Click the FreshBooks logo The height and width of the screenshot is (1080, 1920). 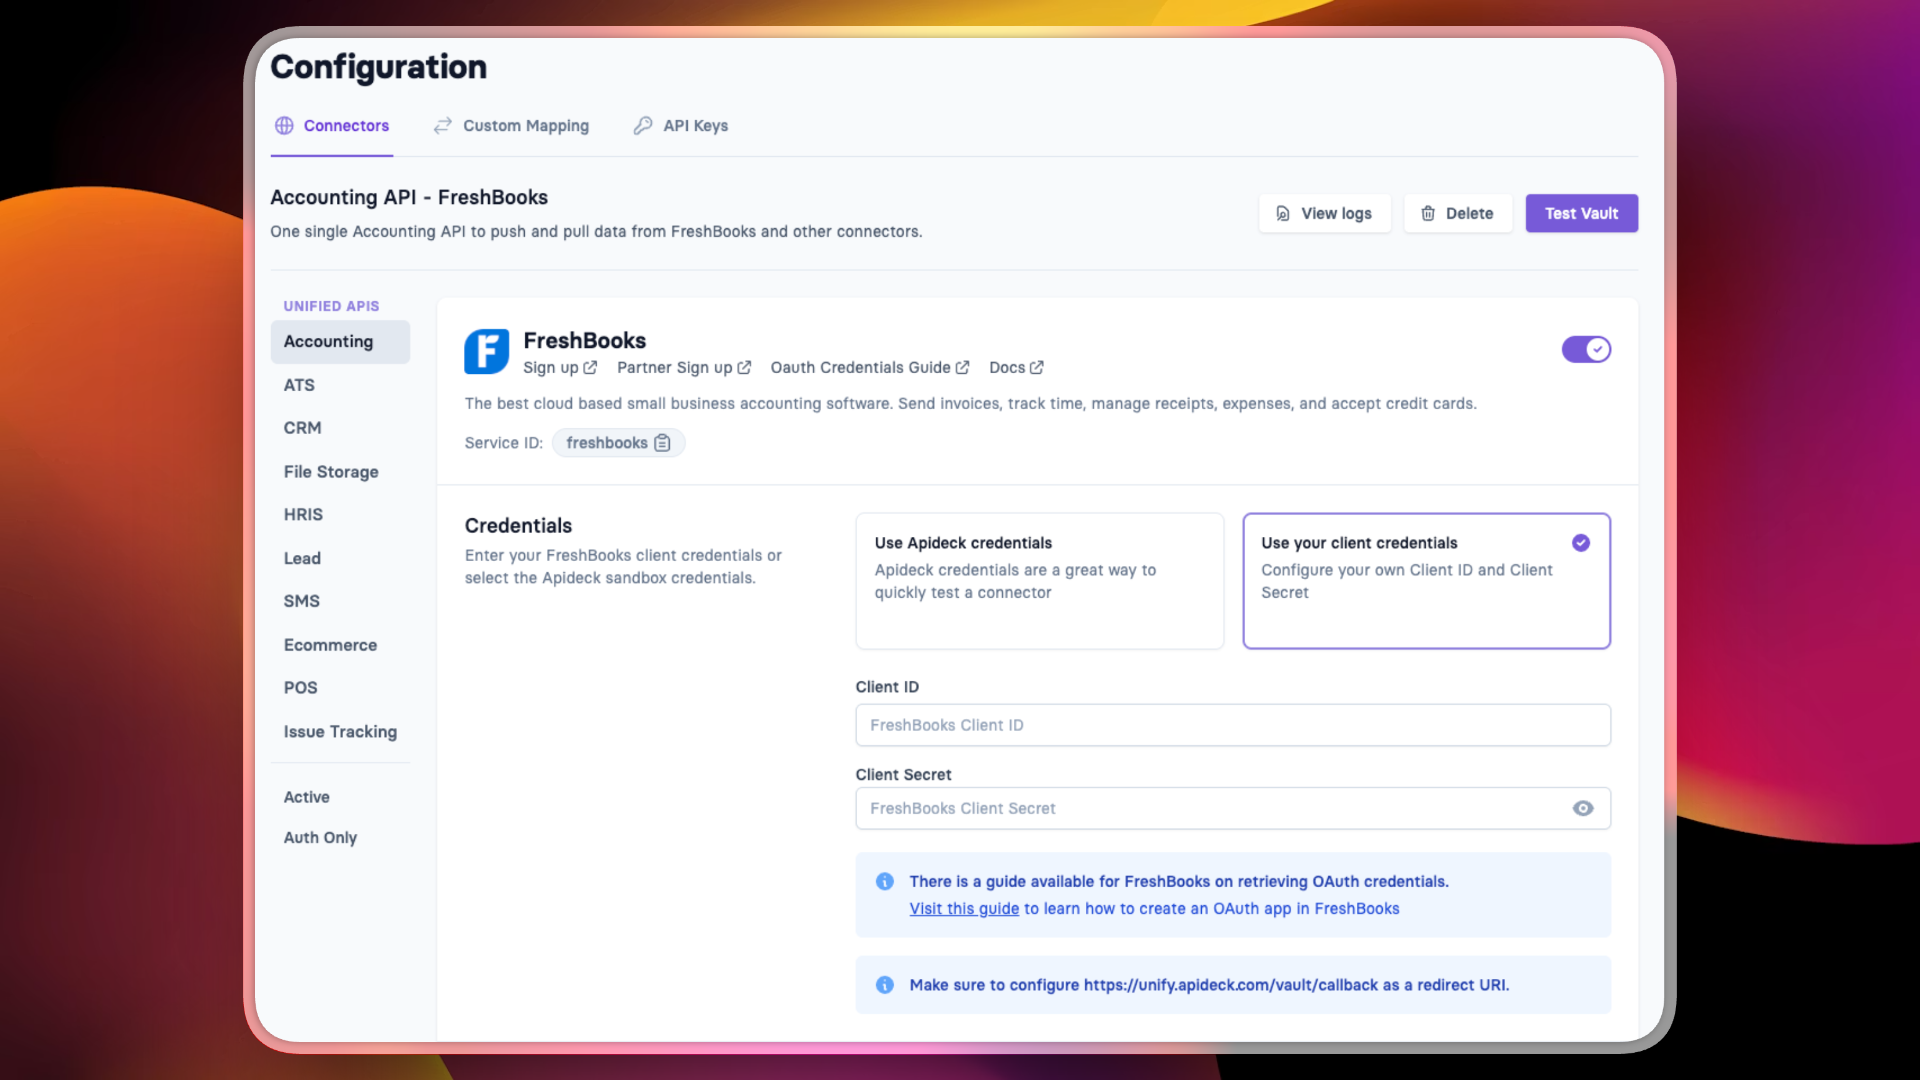click(486, 352)
